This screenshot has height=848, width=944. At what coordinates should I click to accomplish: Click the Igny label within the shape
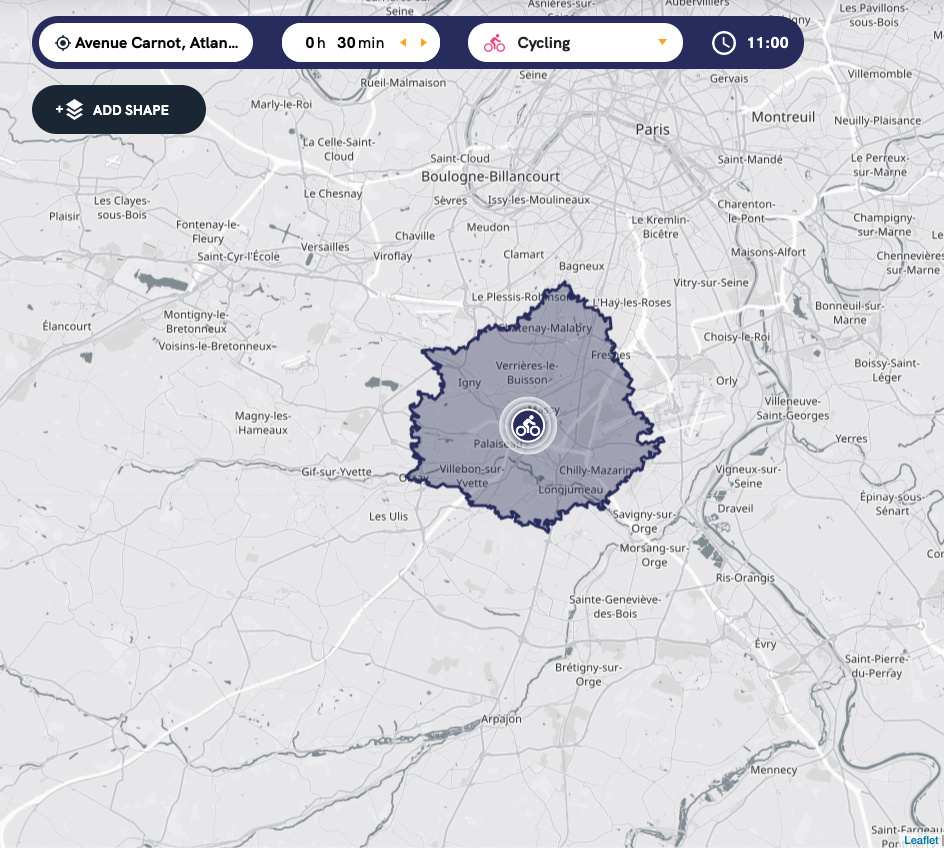click(x=470, y=383)
